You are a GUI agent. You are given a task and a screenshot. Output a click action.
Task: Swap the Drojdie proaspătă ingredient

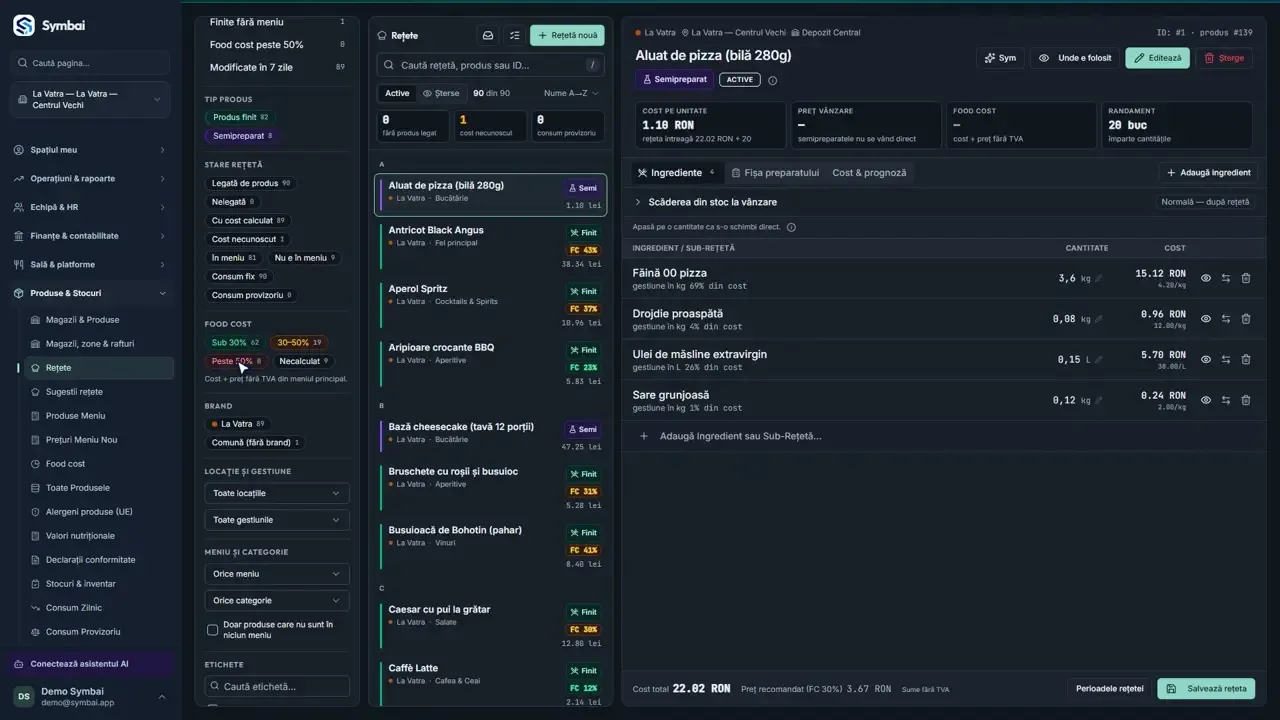1226,319
